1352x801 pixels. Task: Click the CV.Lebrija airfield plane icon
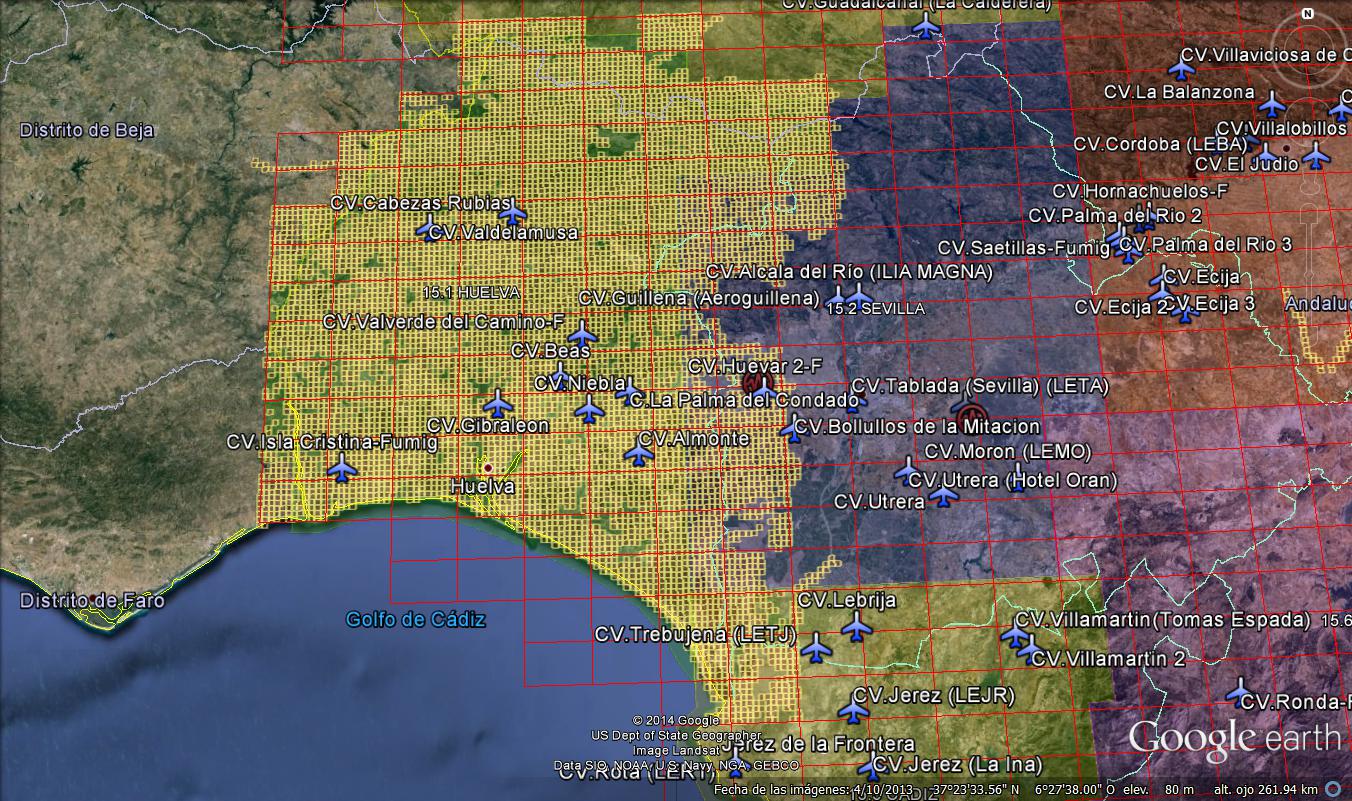coord(857,627)
